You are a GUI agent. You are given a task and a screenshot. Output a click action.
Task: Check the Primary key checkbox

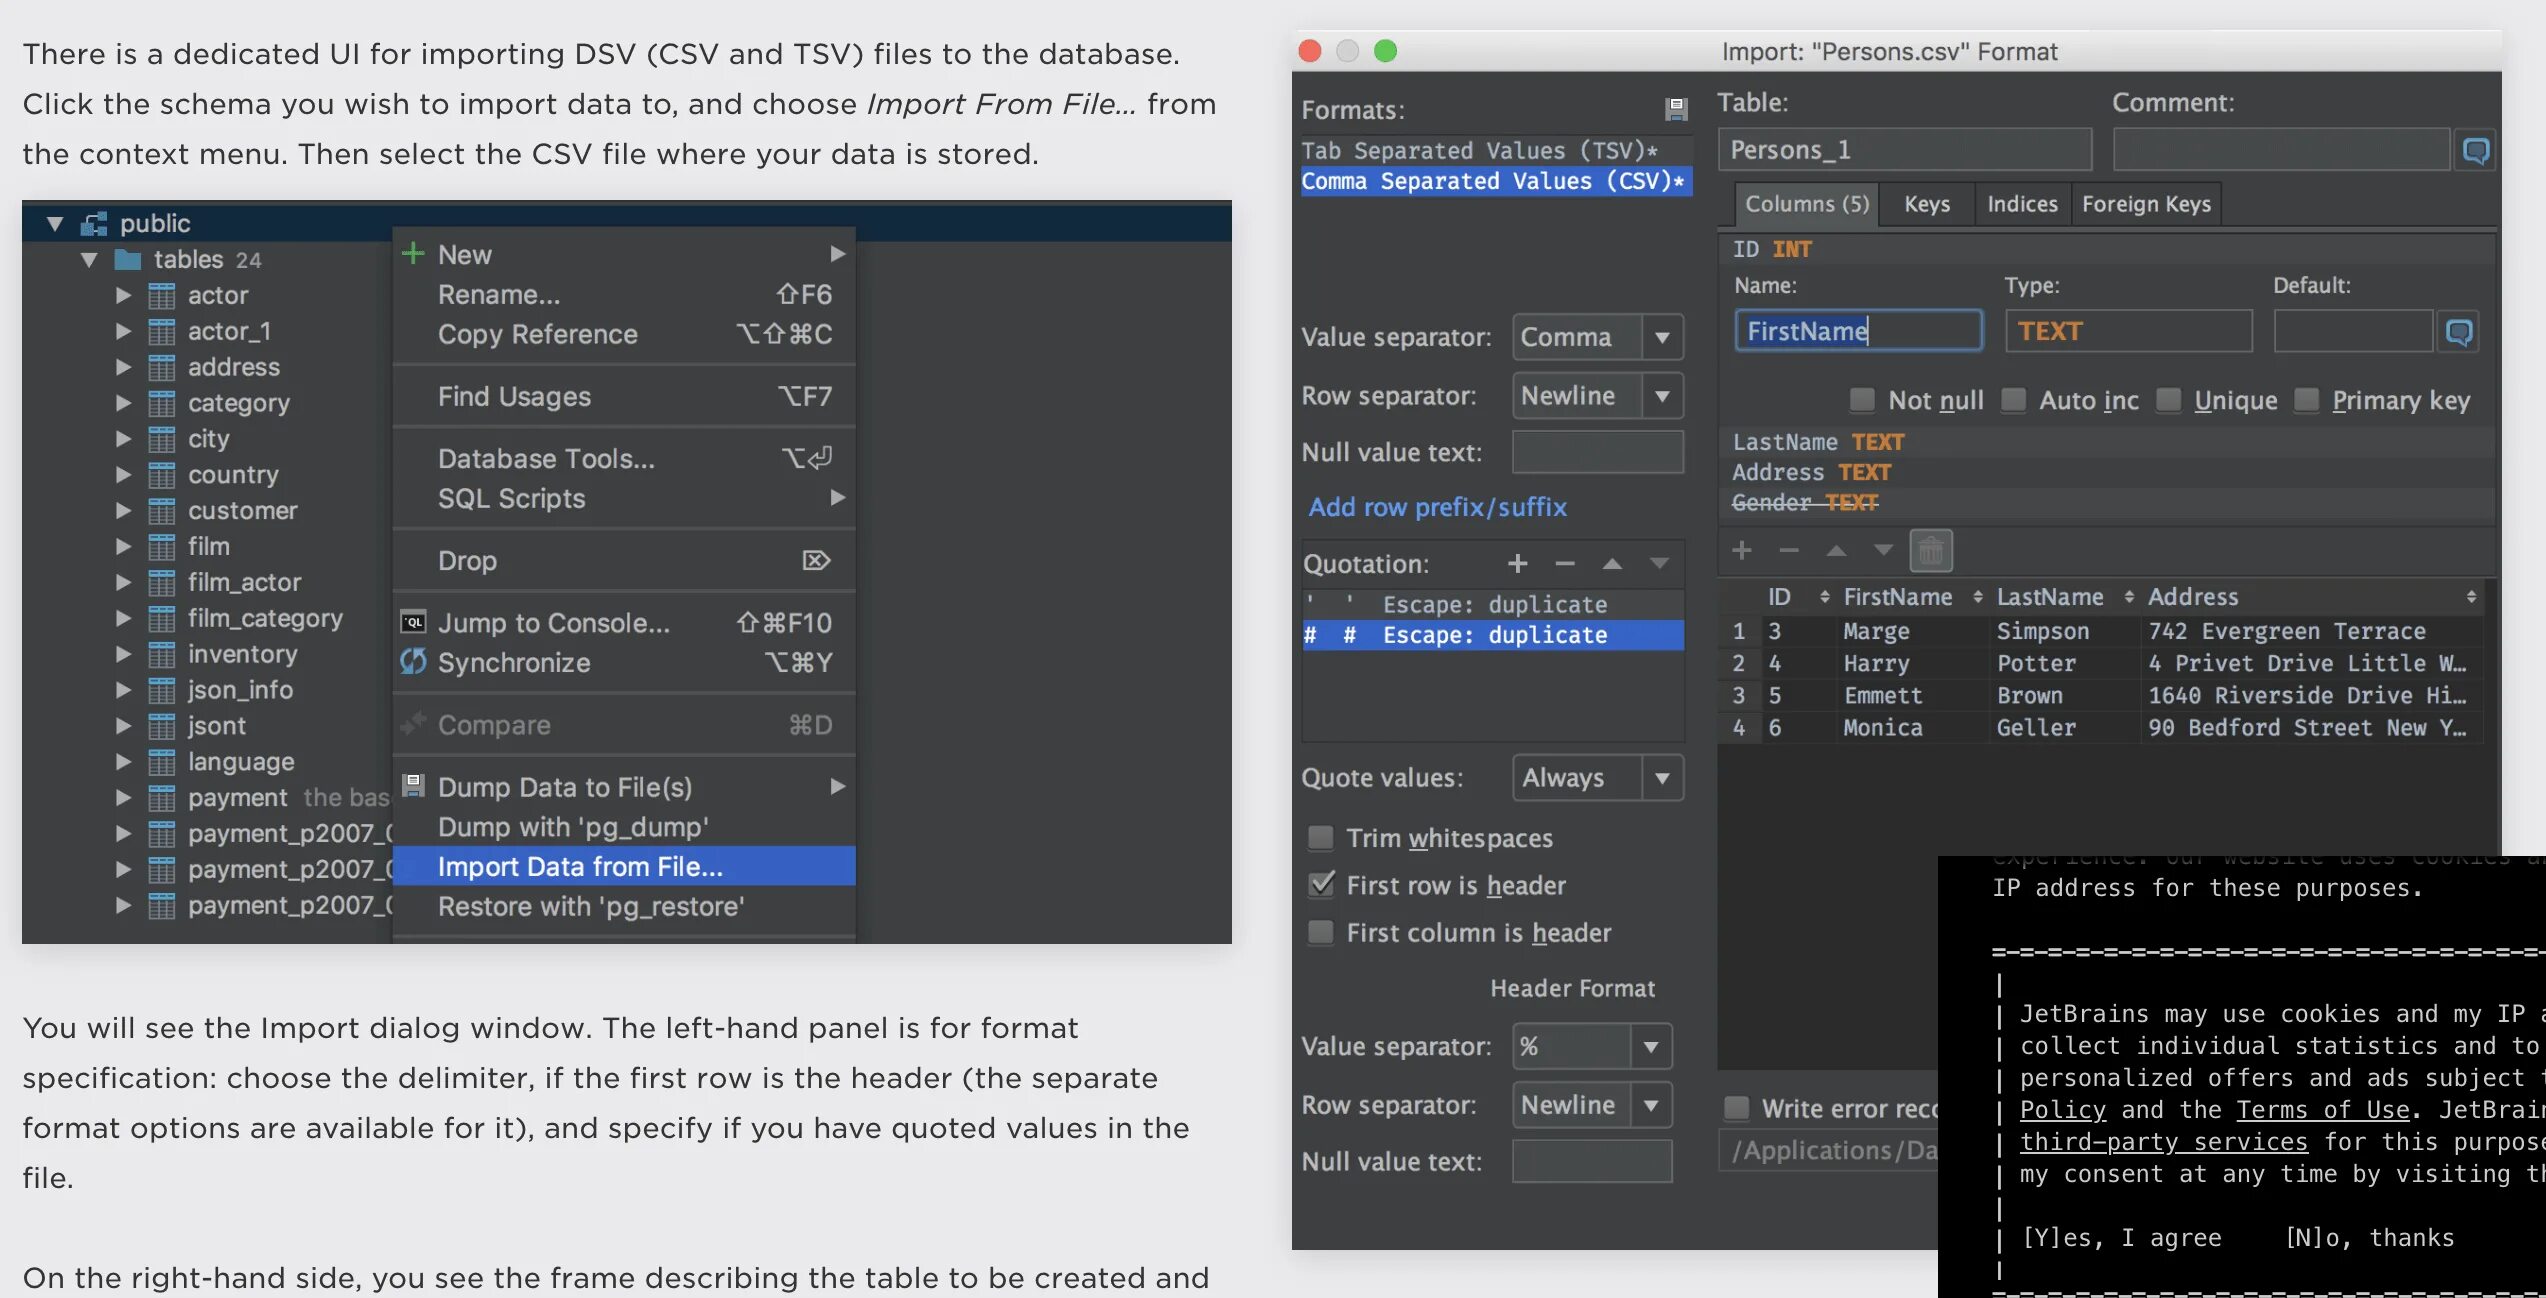point(2306,401)
